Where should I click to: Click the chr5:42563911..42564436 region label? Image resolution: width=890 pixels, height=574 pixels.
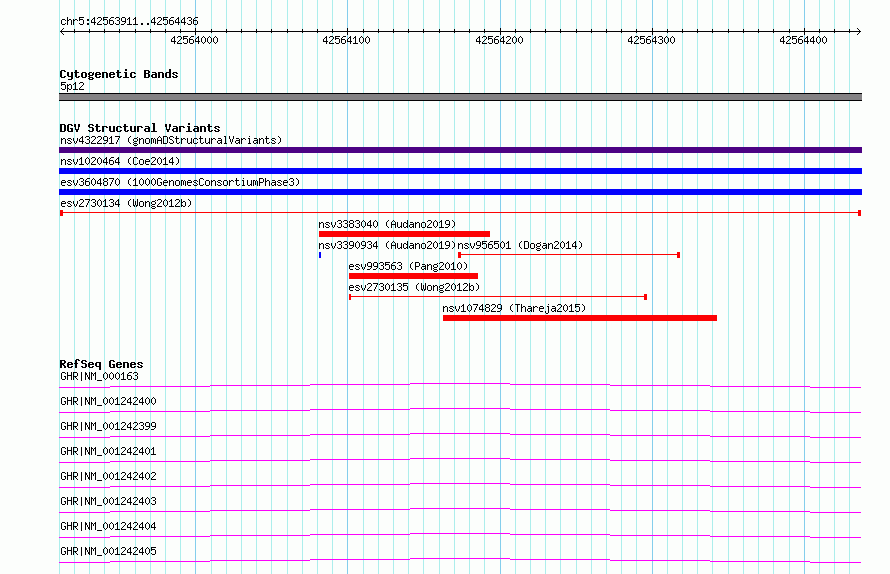click(x=129, y=21)
